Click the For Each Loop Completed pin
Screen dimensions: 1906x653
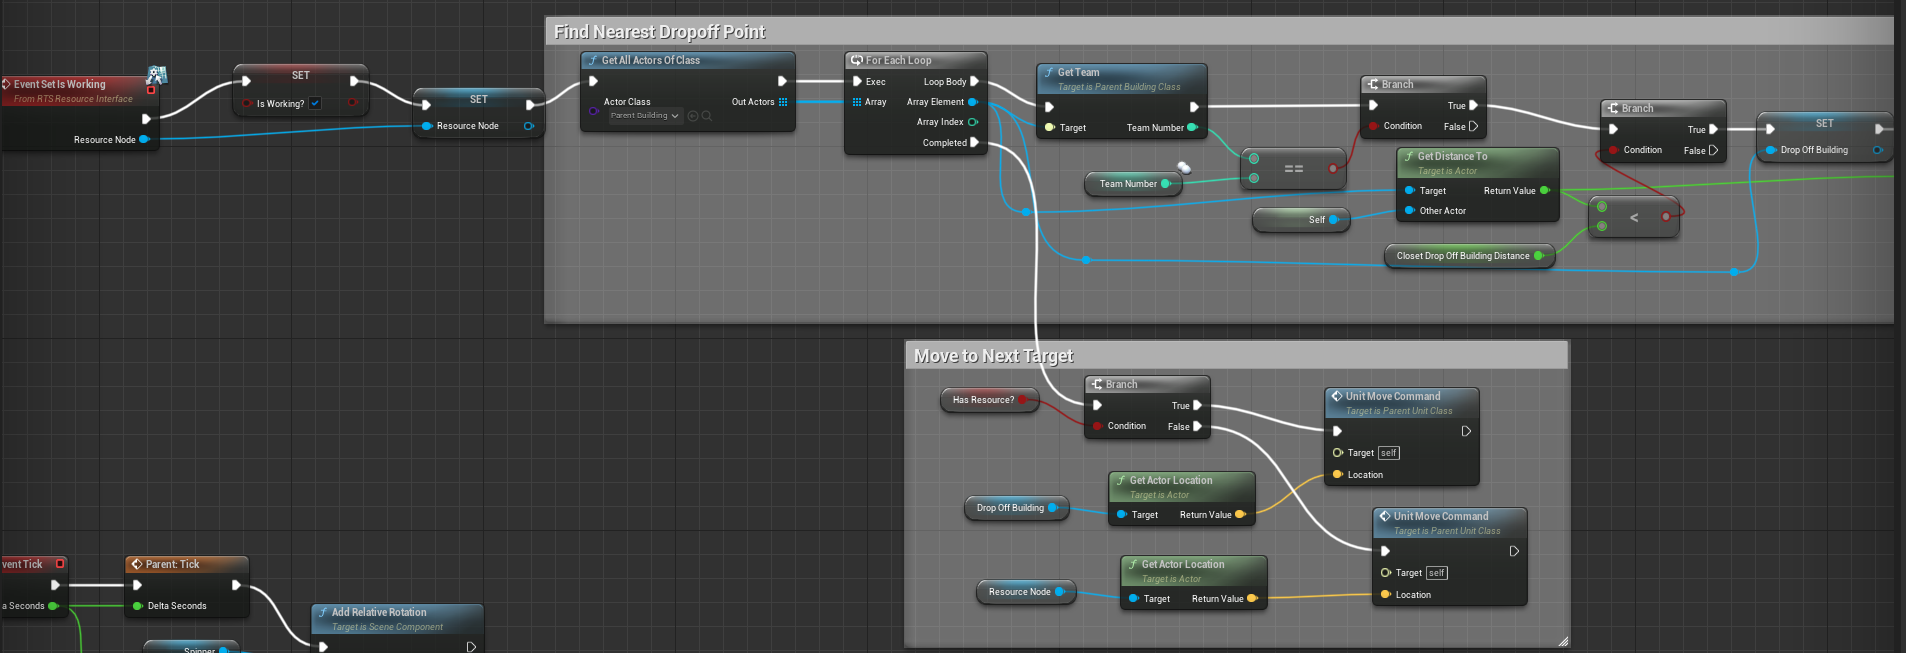coord(974,143)
